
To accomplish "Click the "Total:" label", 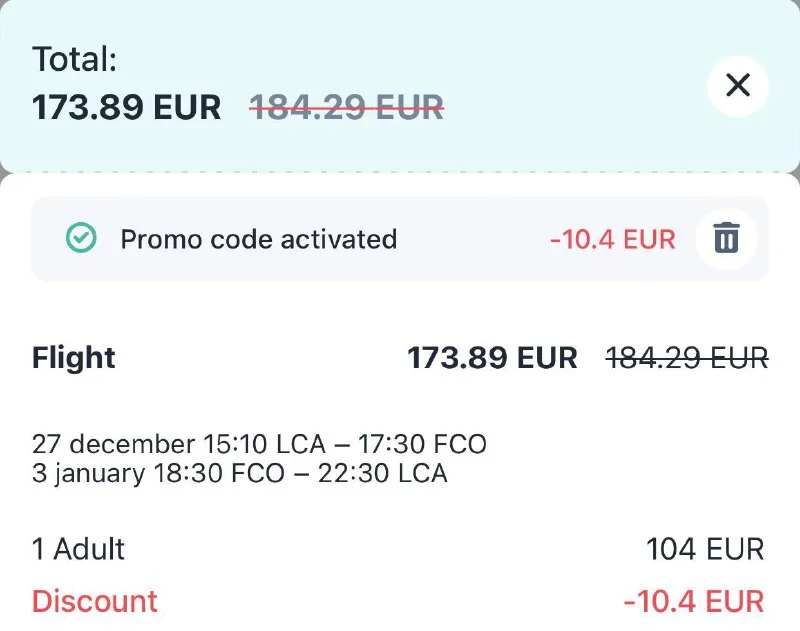I will (75, 59).
